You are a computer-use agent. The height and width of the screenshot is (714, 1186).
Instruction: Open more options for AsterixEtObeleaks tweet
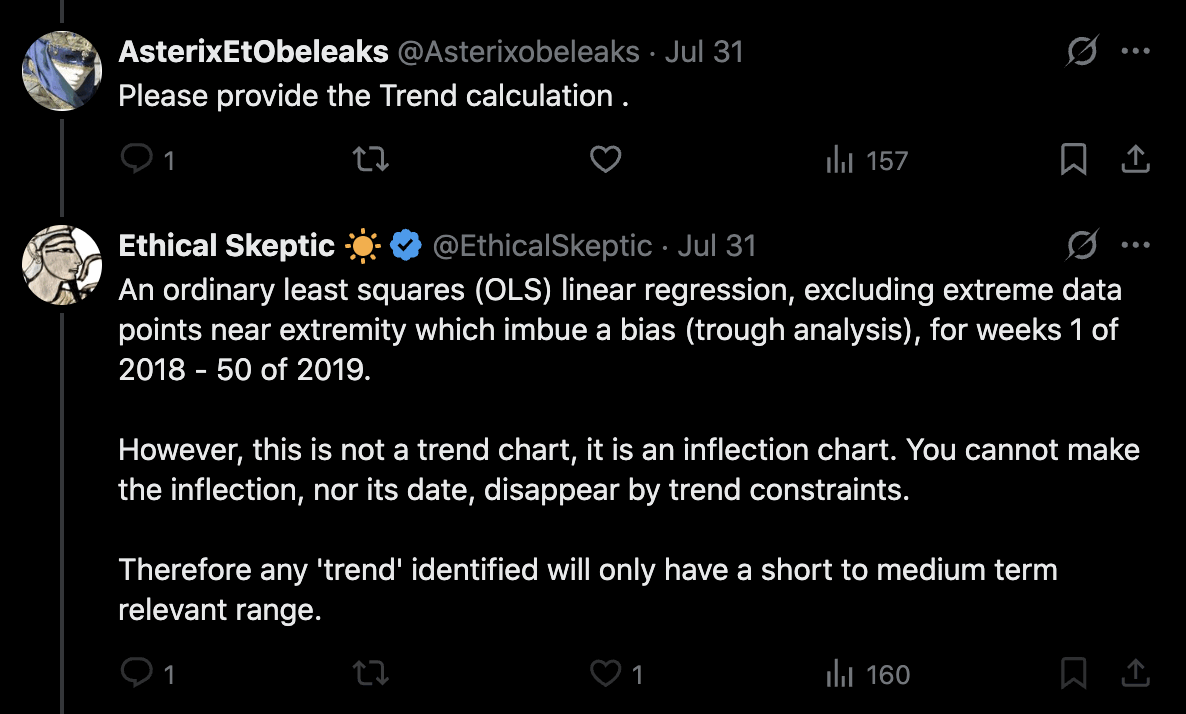tap(1136, 51)
